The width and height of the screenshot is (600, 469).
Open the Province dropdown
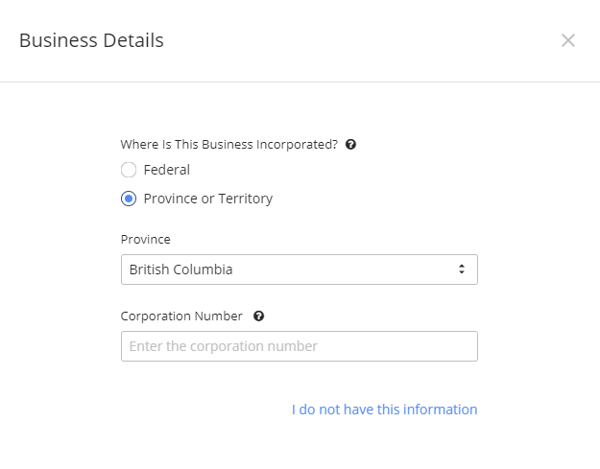tap(299, 269)
